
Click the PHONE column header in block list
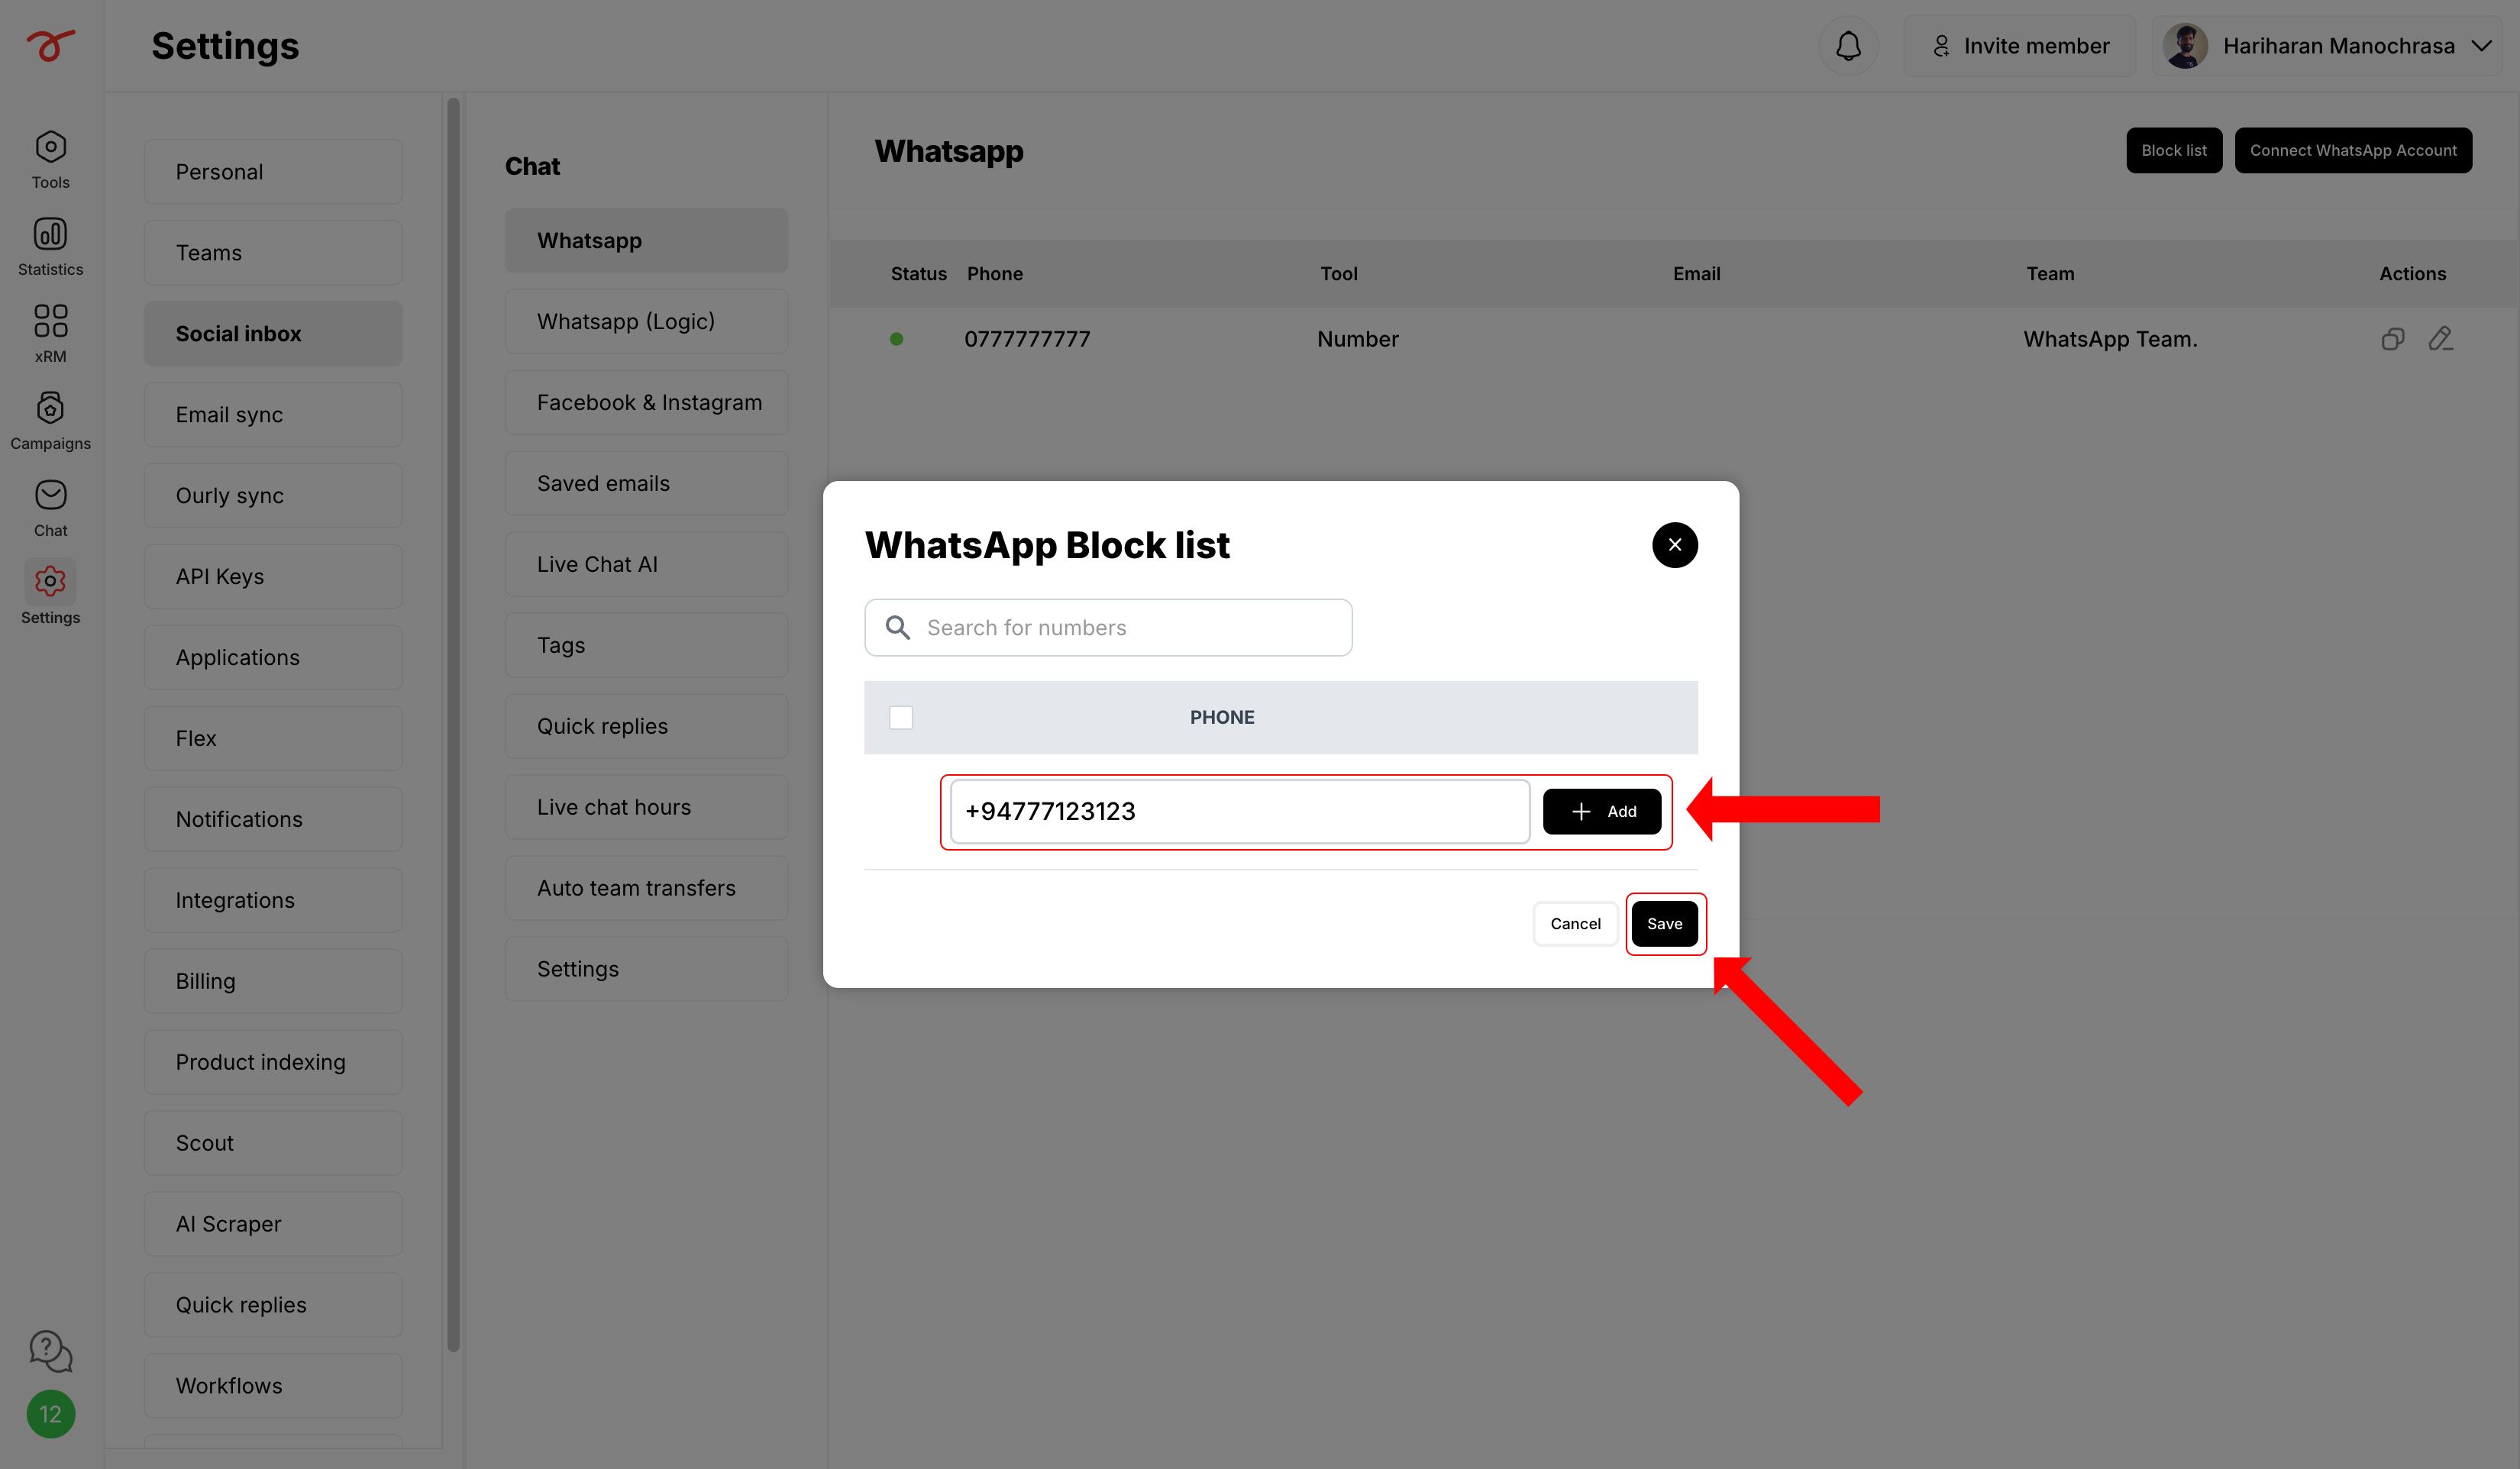click(1222, 717)
